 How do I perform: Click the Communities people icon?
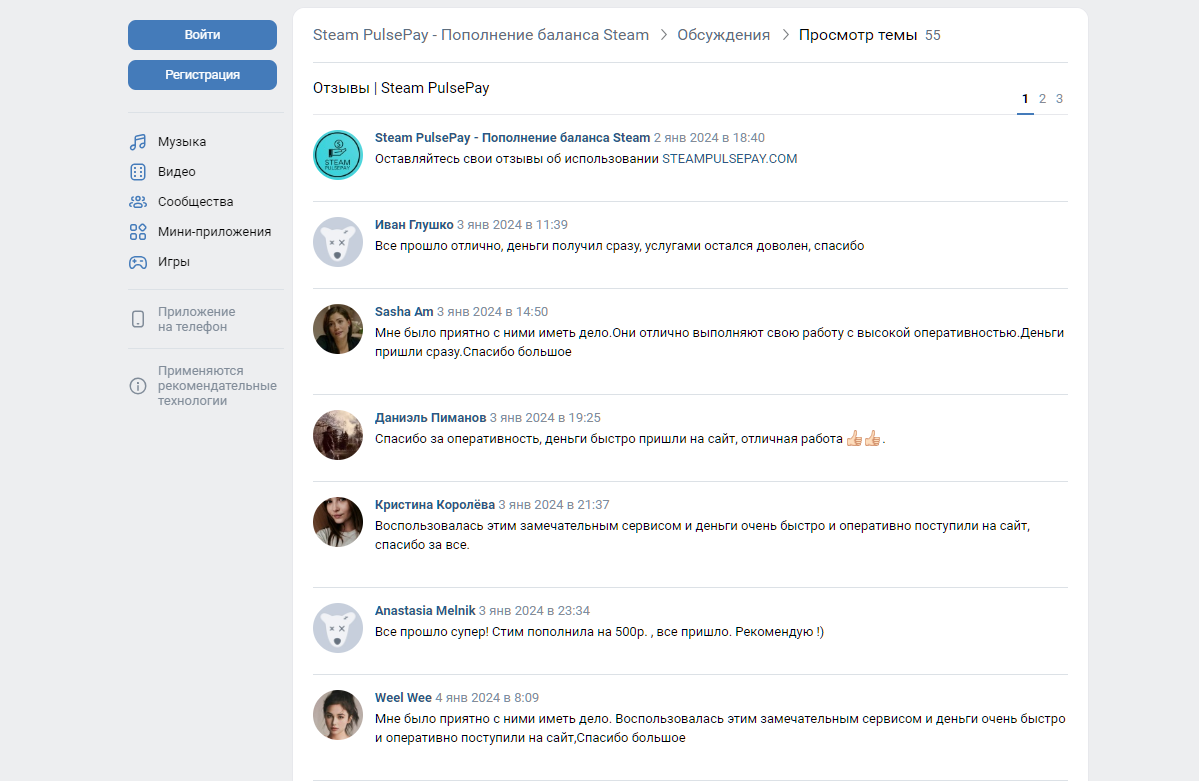coord(138,202)
